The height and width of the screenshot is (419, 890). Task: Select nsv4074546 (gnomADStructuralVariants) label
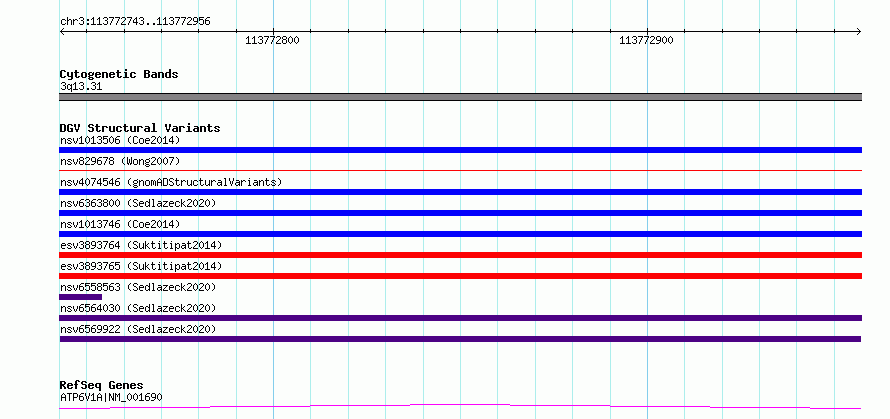point(171,182)
